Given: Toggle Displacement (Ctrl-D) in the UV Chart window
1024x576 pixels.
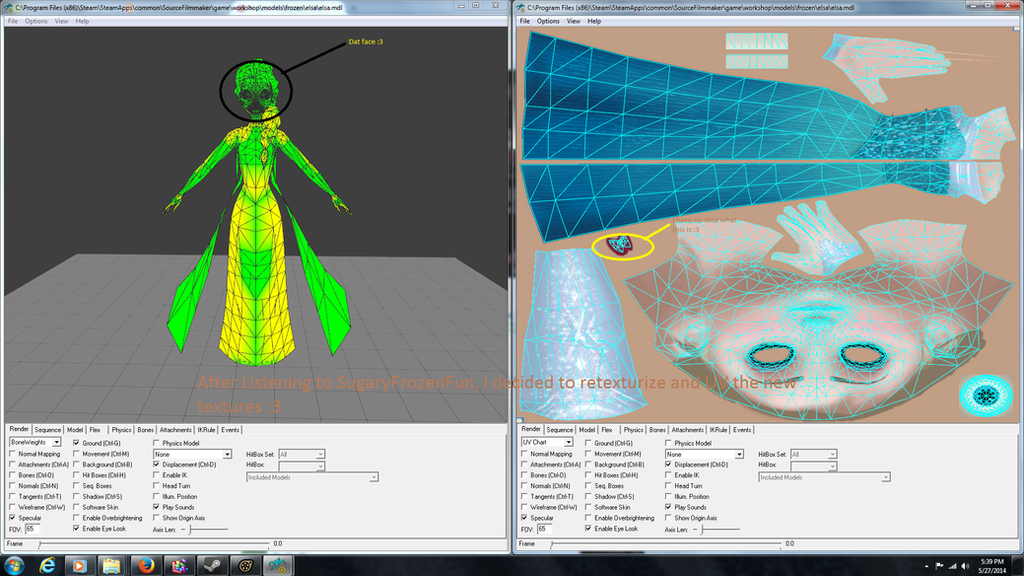Looking at the screenshot, I should click(668, 464).
